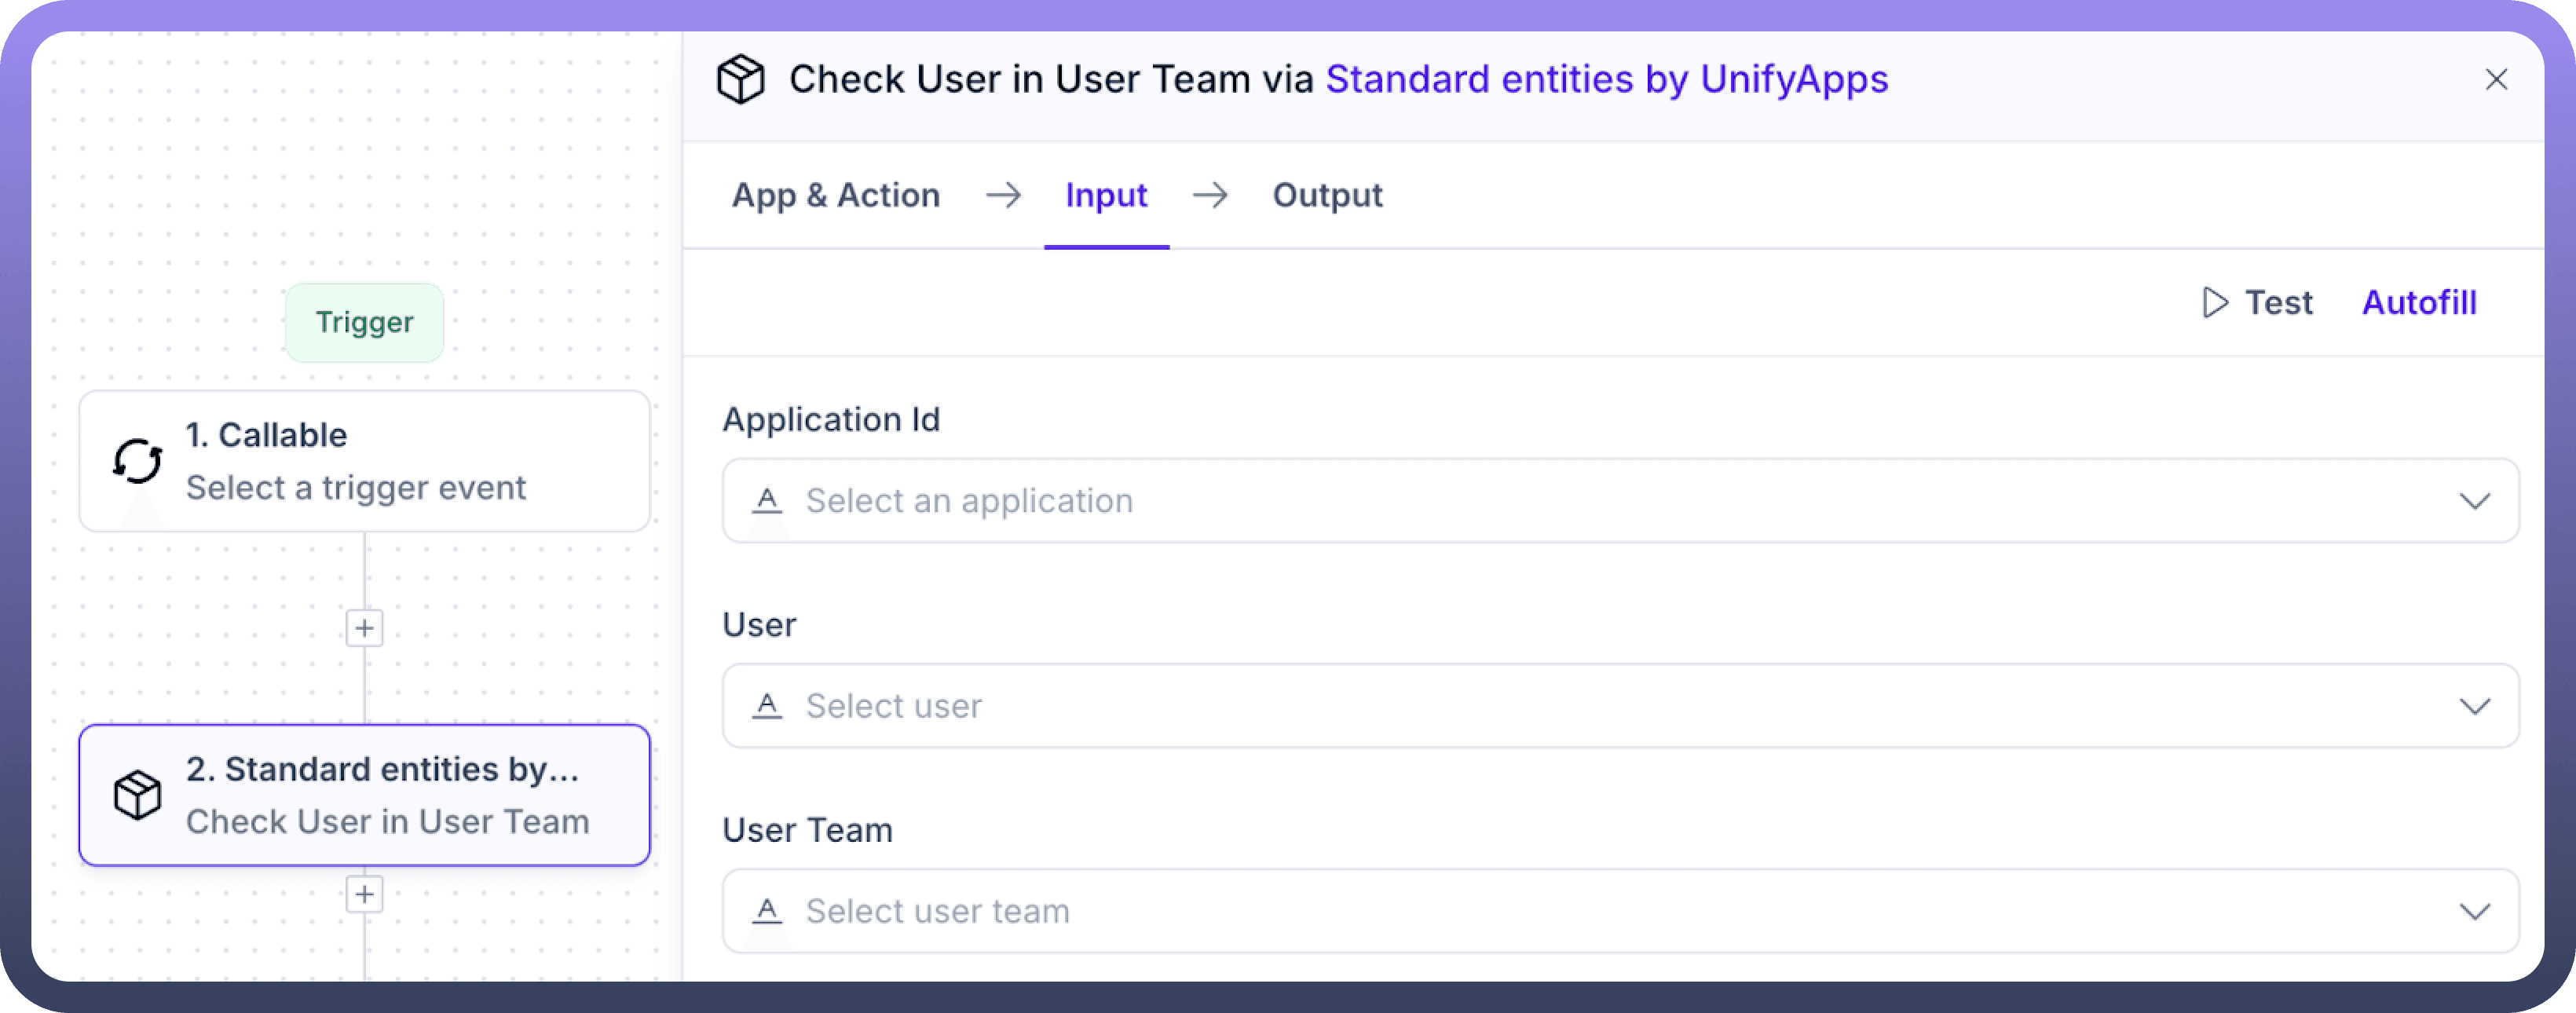Select the Input tab
Image resolution: width=2576 pixels, height=1013 pixels.
(1106, 195)
